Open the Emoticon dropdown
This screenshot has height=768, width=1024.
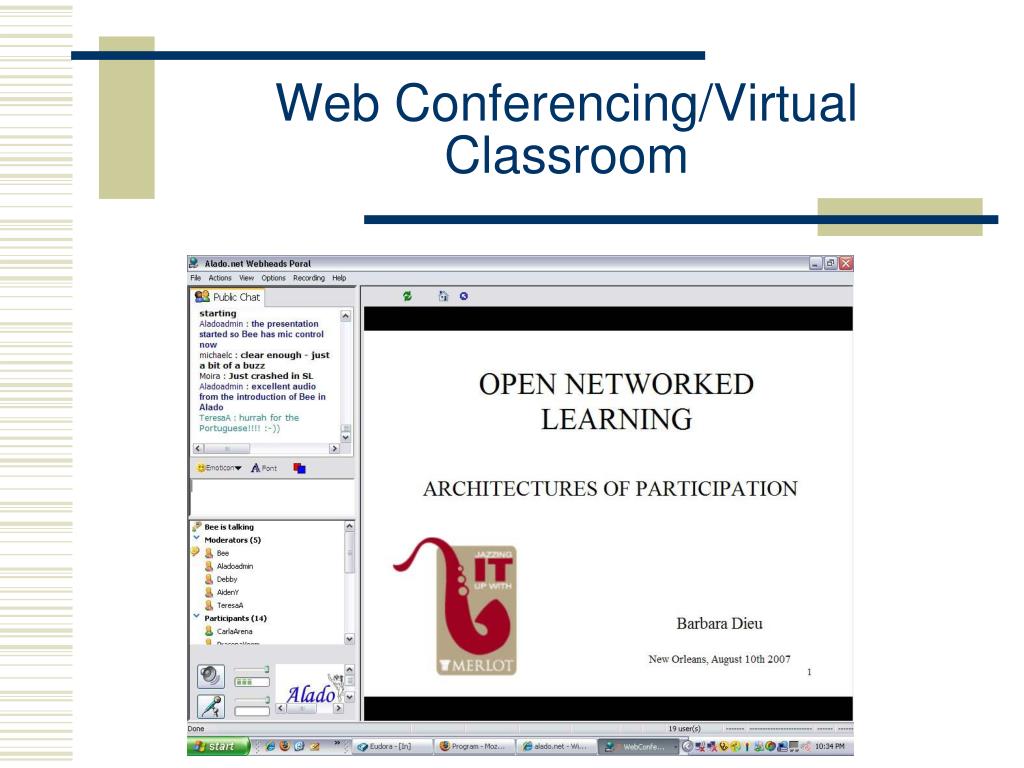(219, 468)
